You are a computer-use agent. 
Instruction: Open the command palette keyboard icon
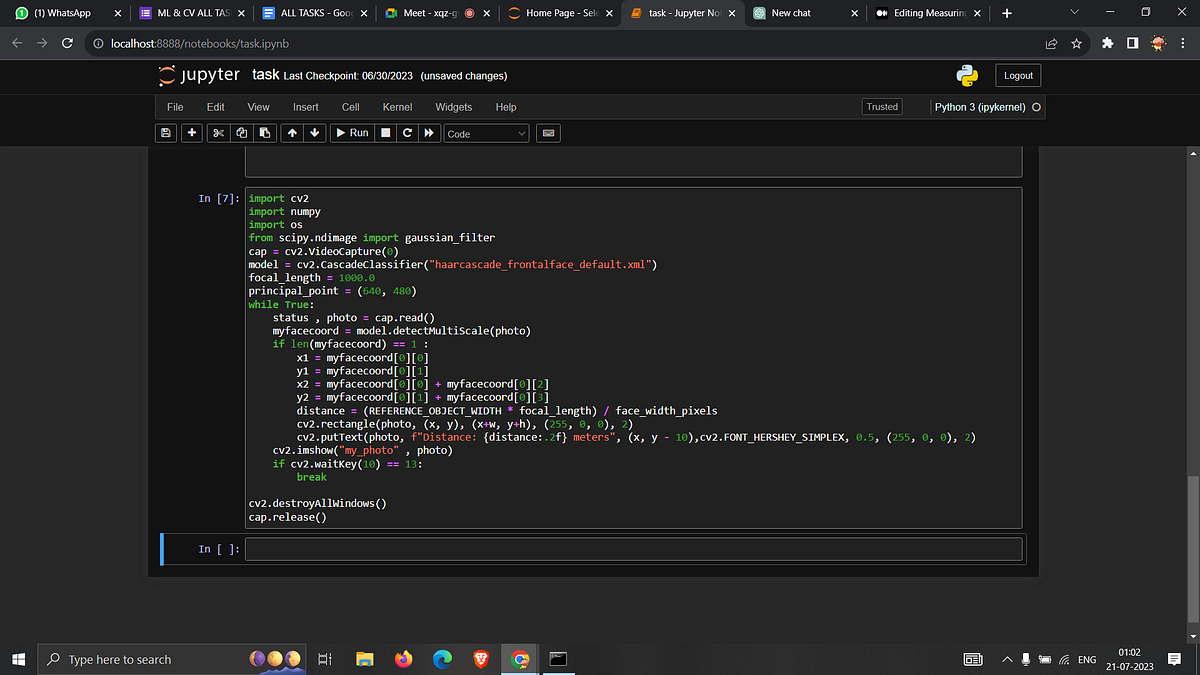point(548,133)
